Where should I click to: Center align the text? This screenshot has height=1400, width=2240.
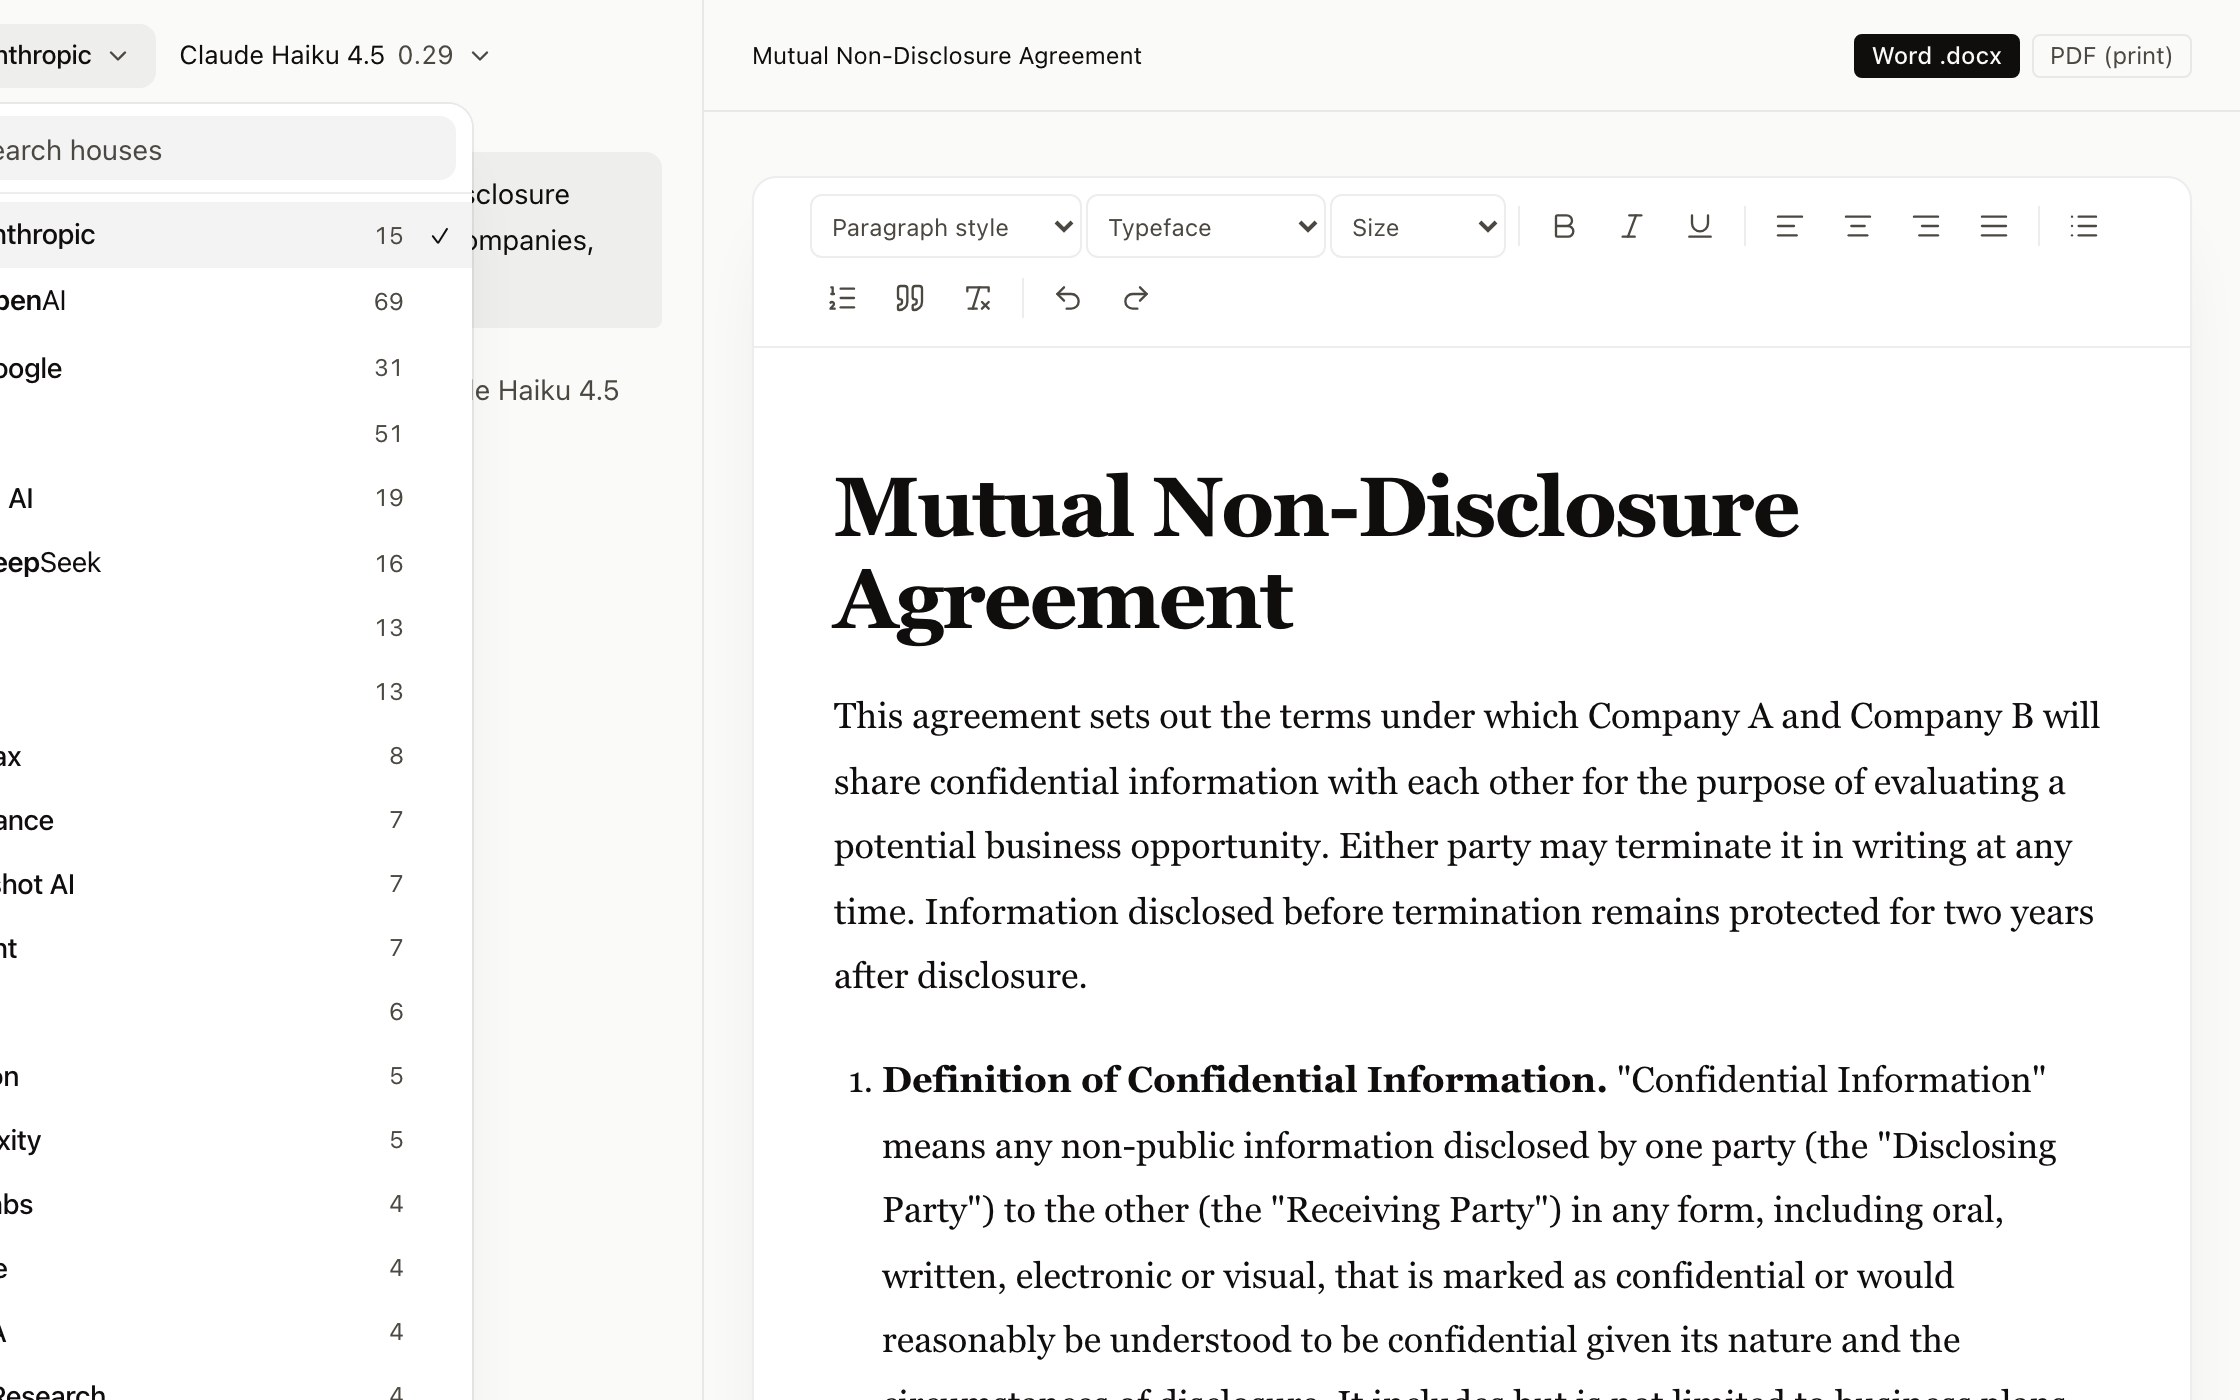click(x=1857, y=227)
